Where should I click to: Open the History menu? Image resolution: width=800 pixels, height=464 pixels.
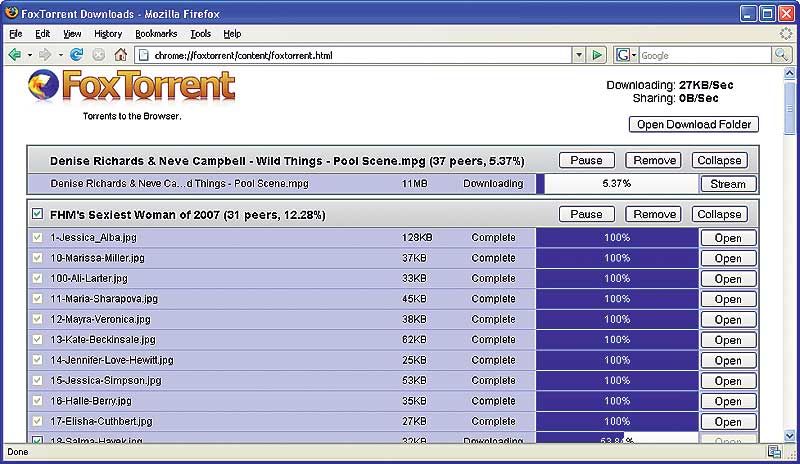(108, 34)
